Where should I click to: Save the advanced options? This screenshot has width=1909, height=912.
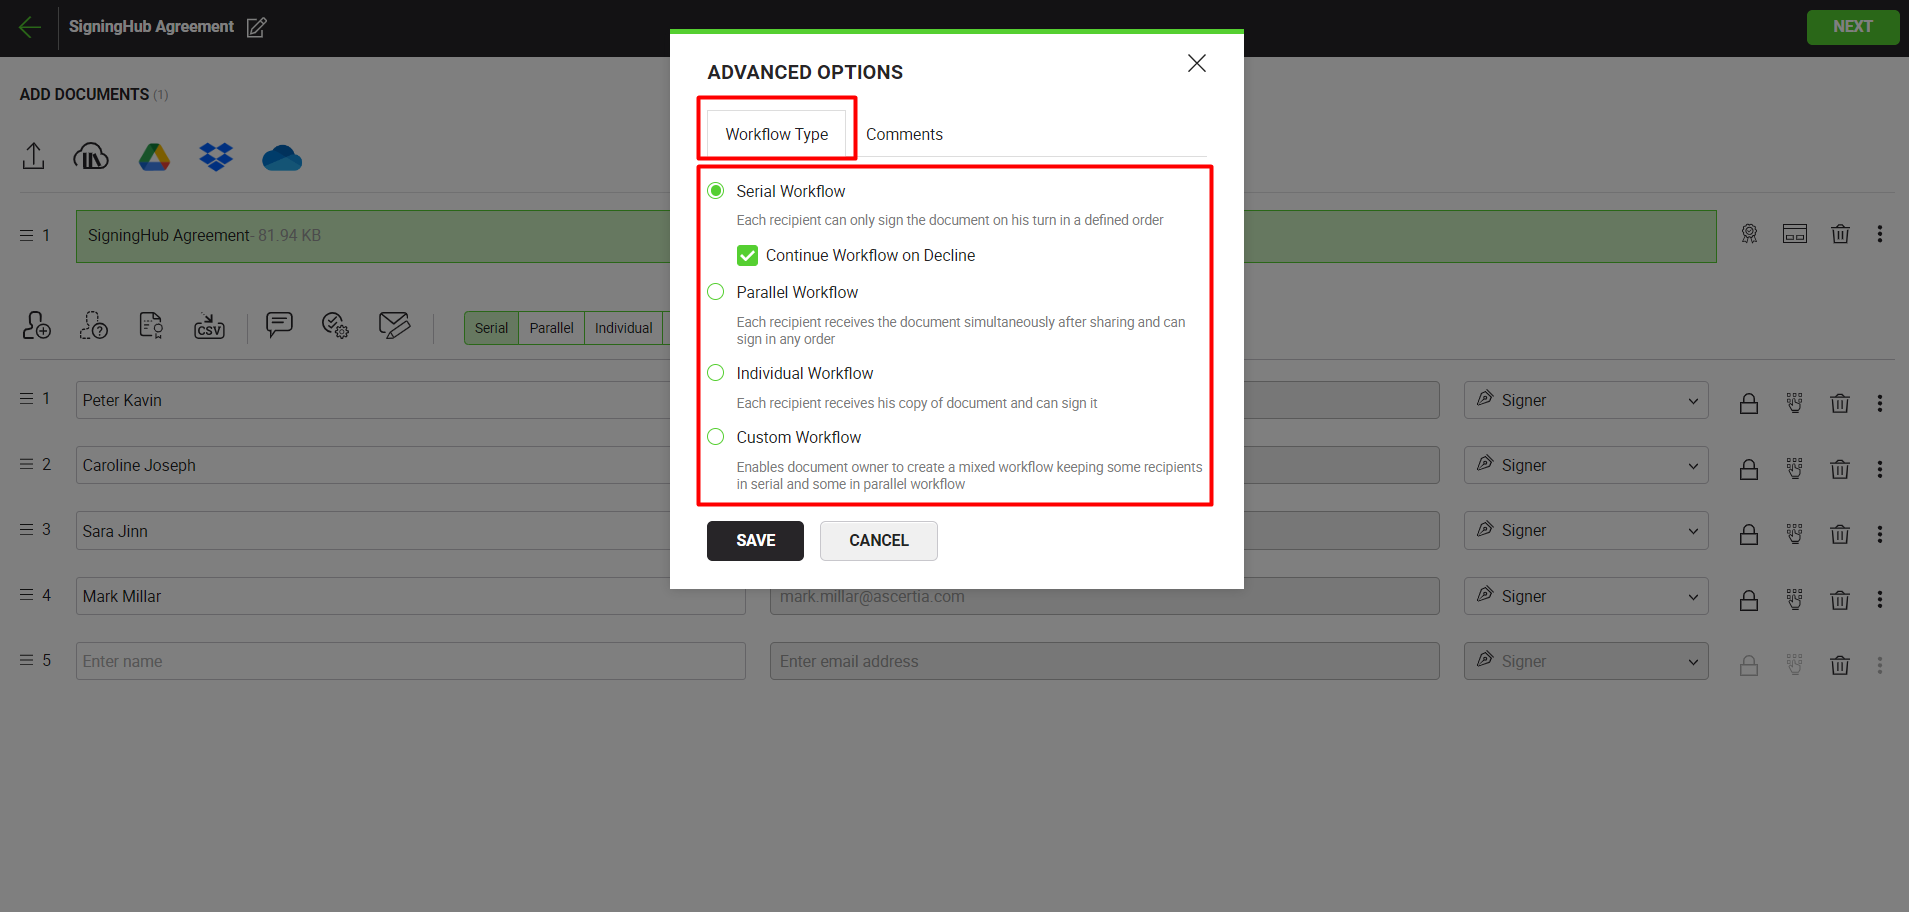(755, 540)
